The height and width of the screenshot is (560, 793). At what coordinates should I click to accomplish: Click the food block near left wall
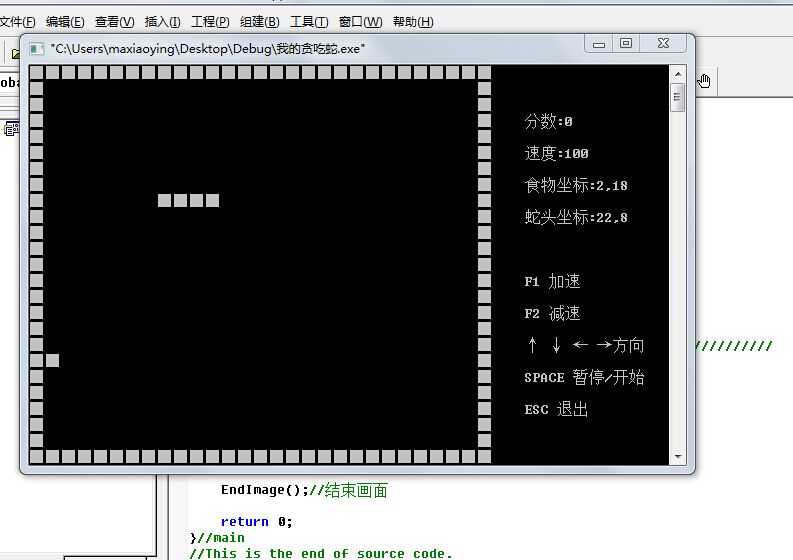pos(53,360)
